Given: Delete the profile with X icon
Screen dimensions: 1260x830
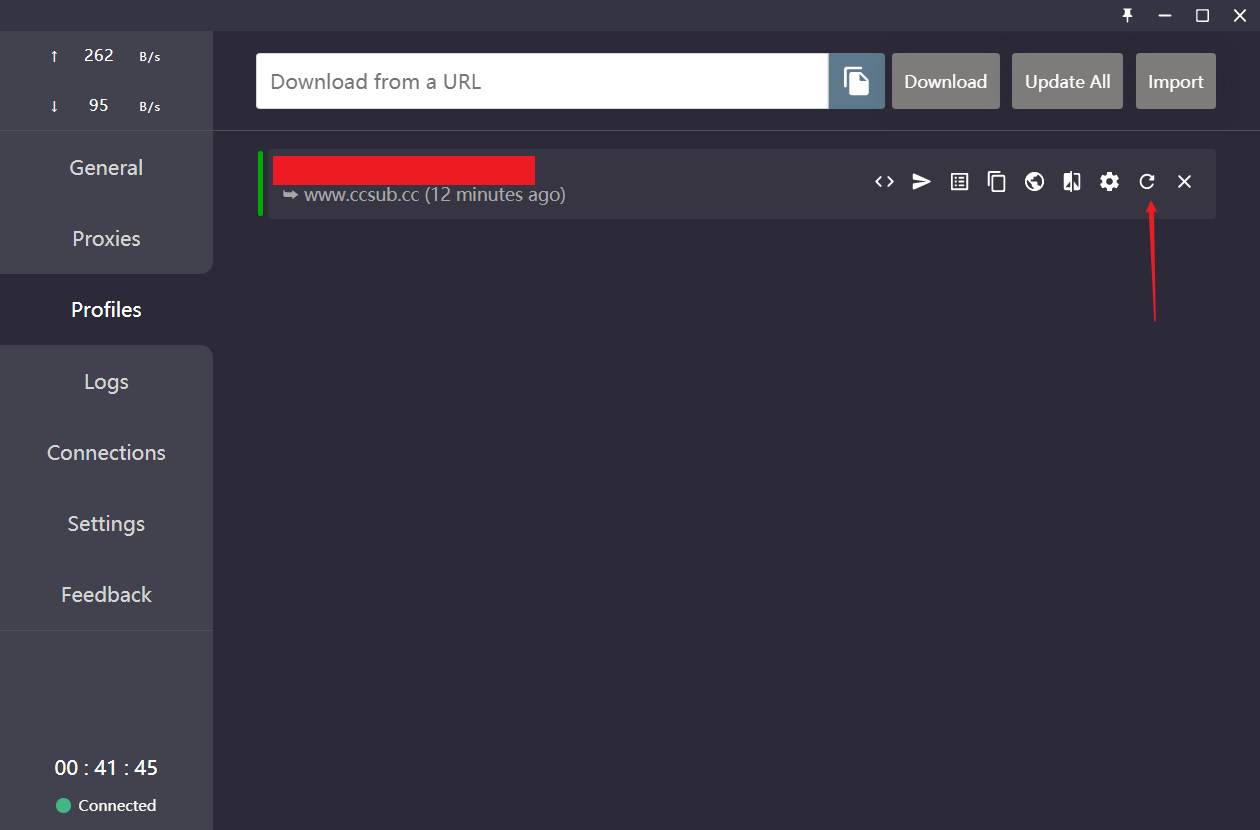Looking at the screenshot, I should (x=1184, y=182).
